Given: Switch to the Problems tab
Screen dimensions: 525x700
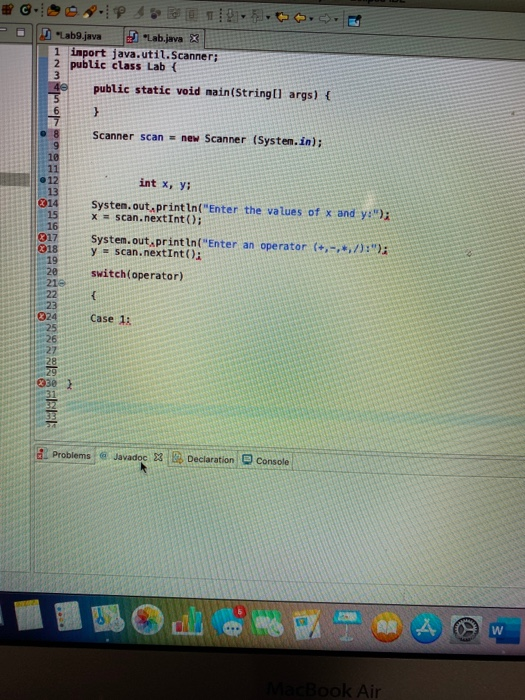Looking at the screenshot, I should click(x=65, y=454).
